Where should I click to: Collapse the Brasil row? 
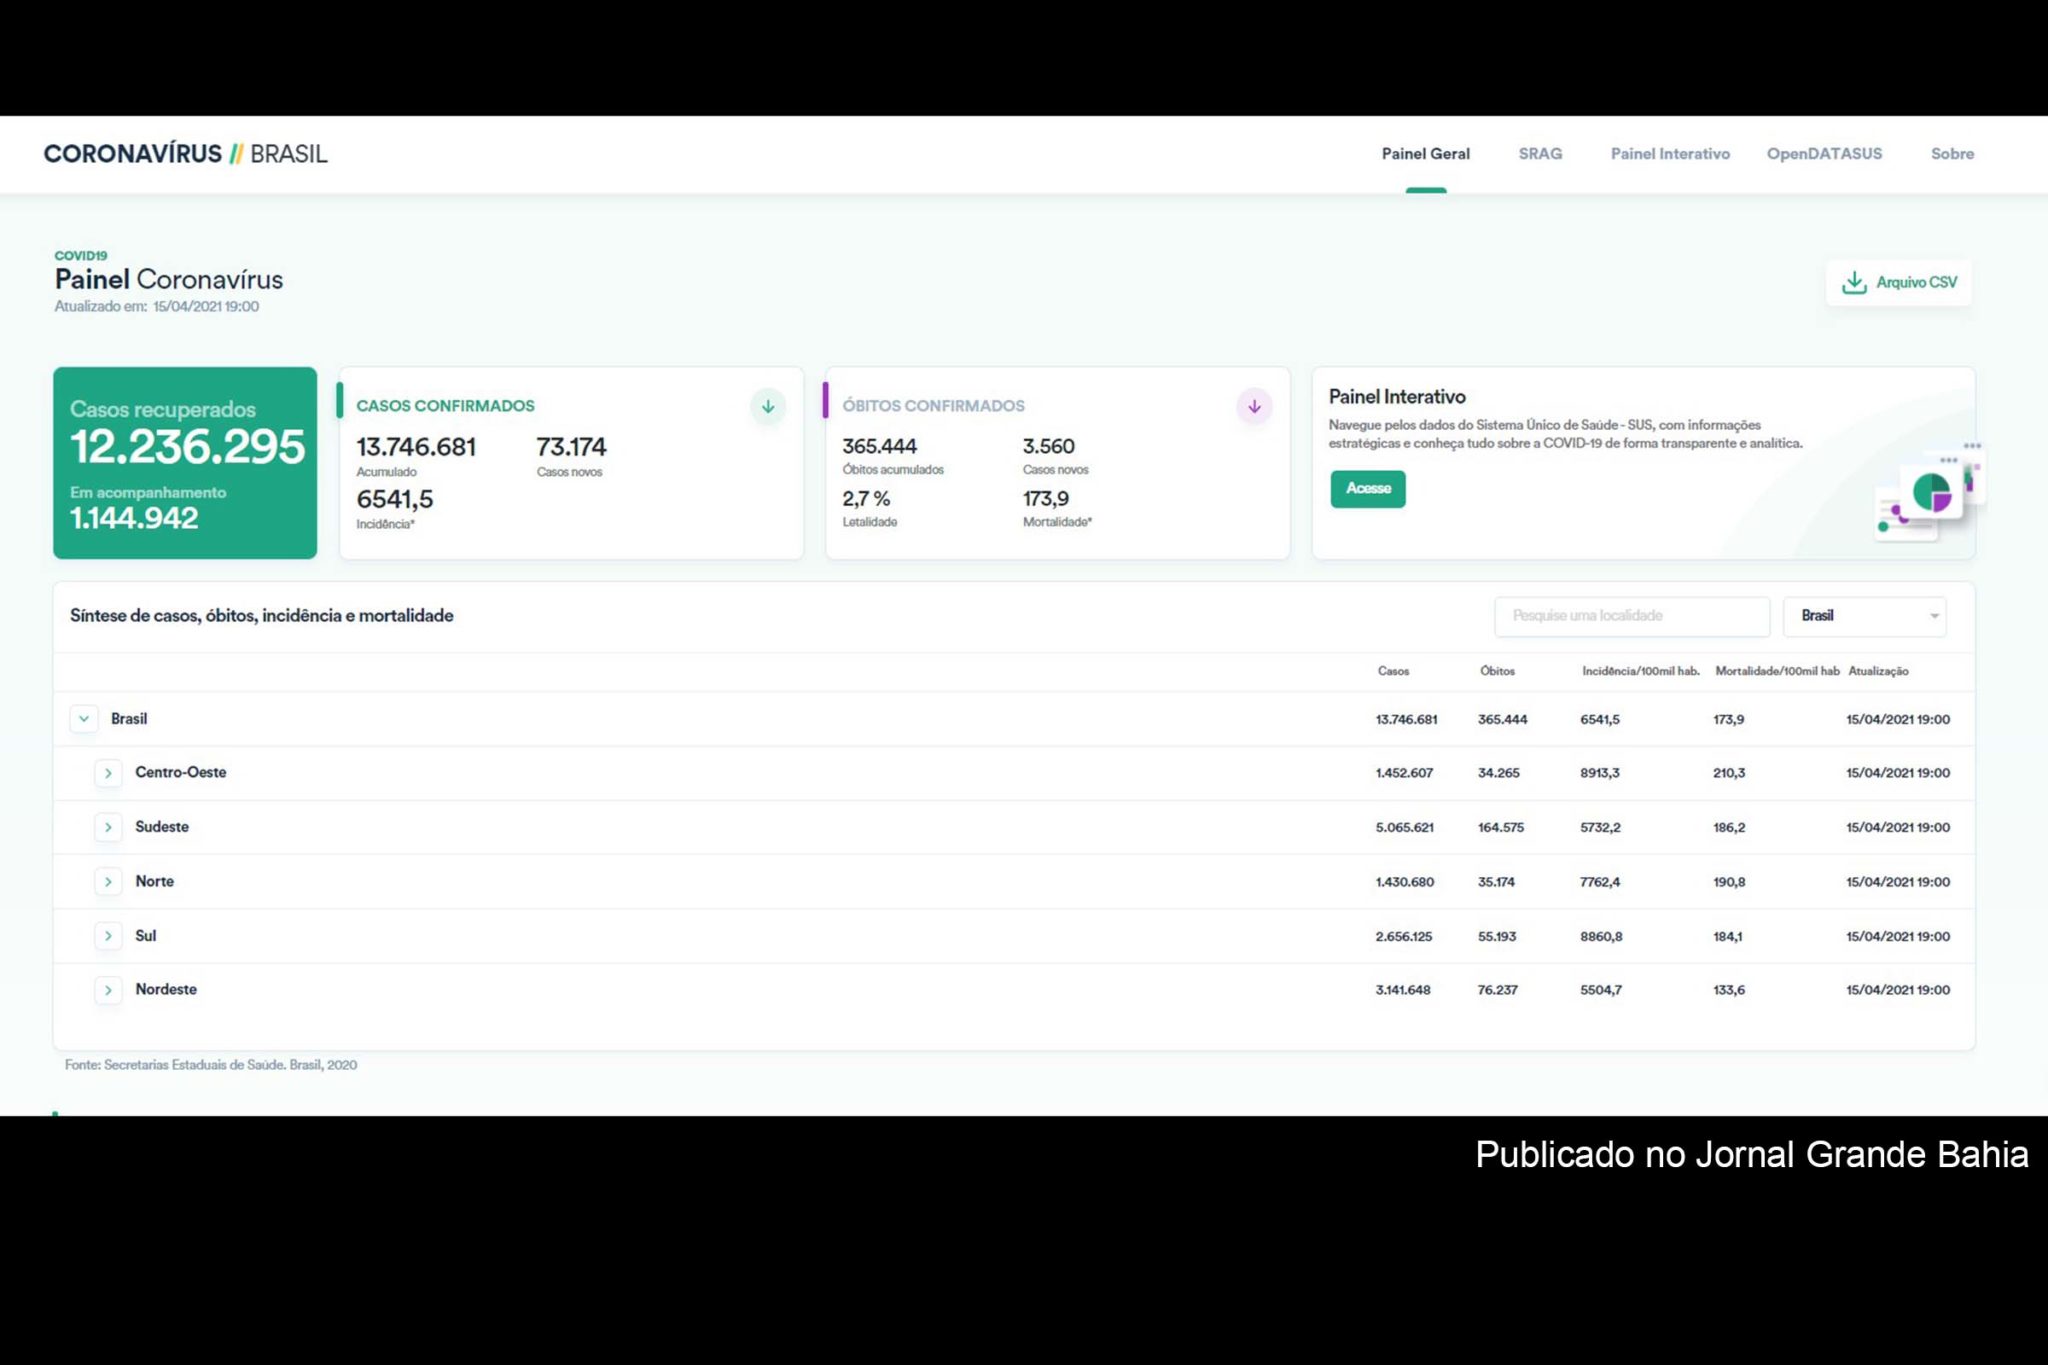(x=84, y=719)
